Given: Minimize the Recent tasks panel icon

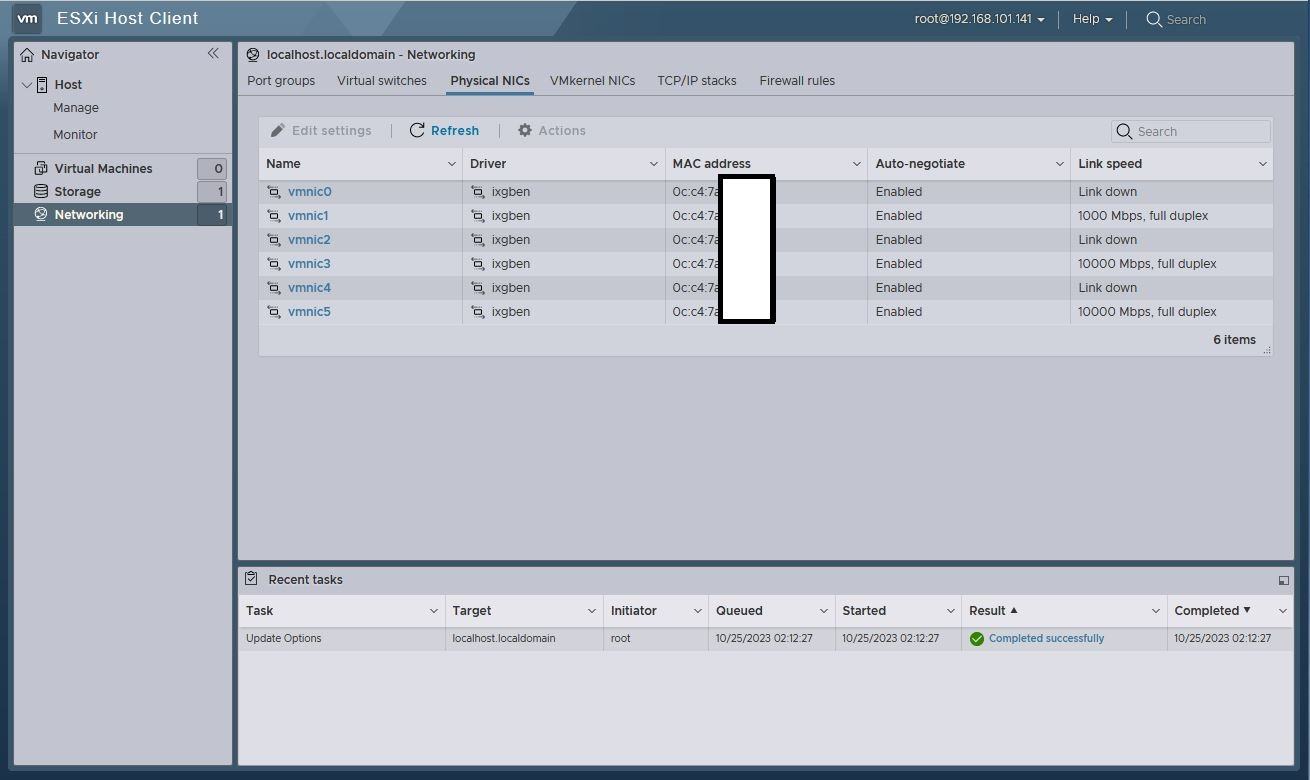Looking at the screenshot, I should 1283,580.
